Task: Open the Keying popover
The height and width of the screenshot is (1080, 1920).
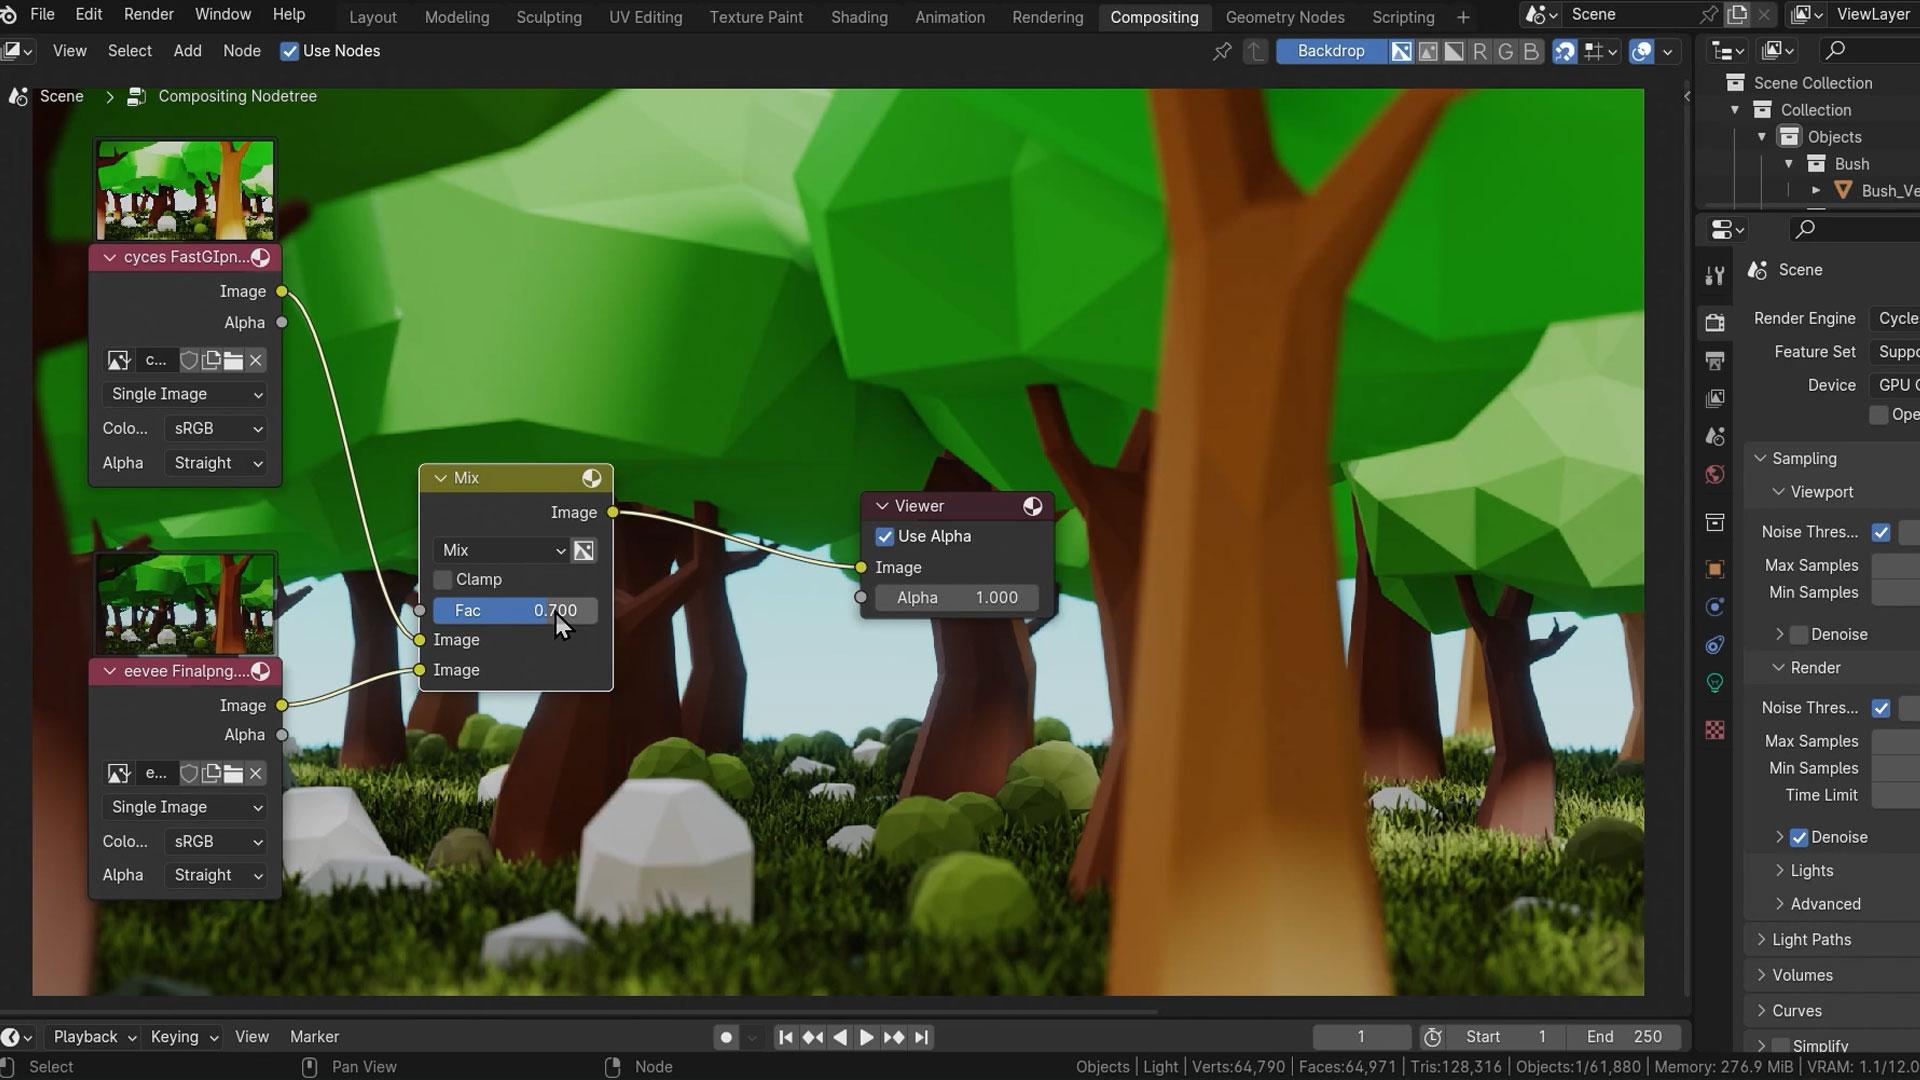Action: (184, 1037)
